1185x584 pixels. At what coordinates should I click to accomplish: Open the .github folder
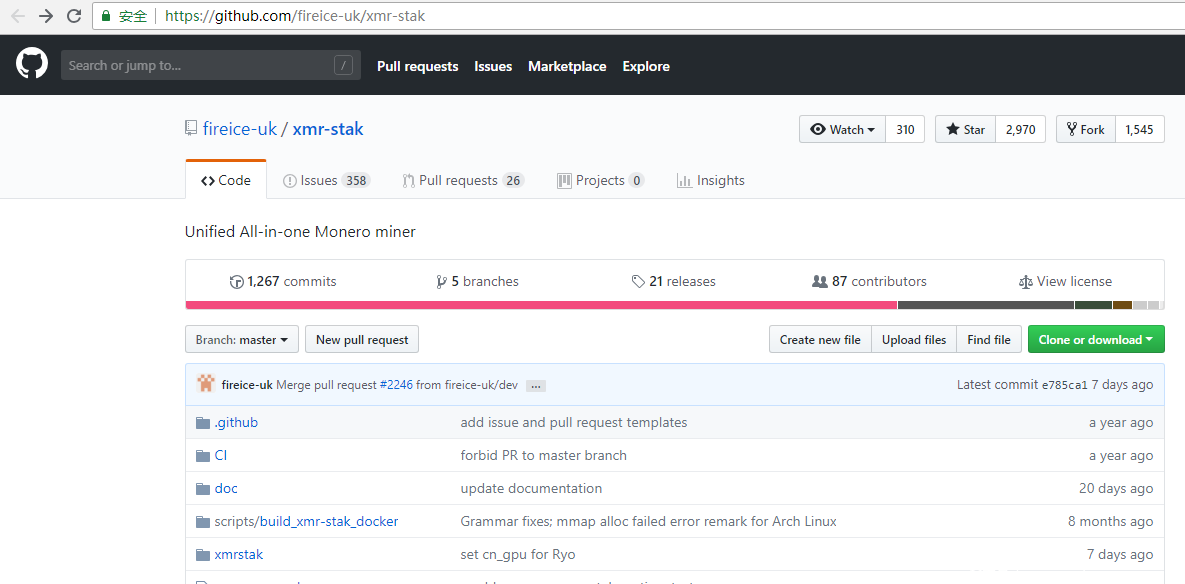tap(236, 422)
